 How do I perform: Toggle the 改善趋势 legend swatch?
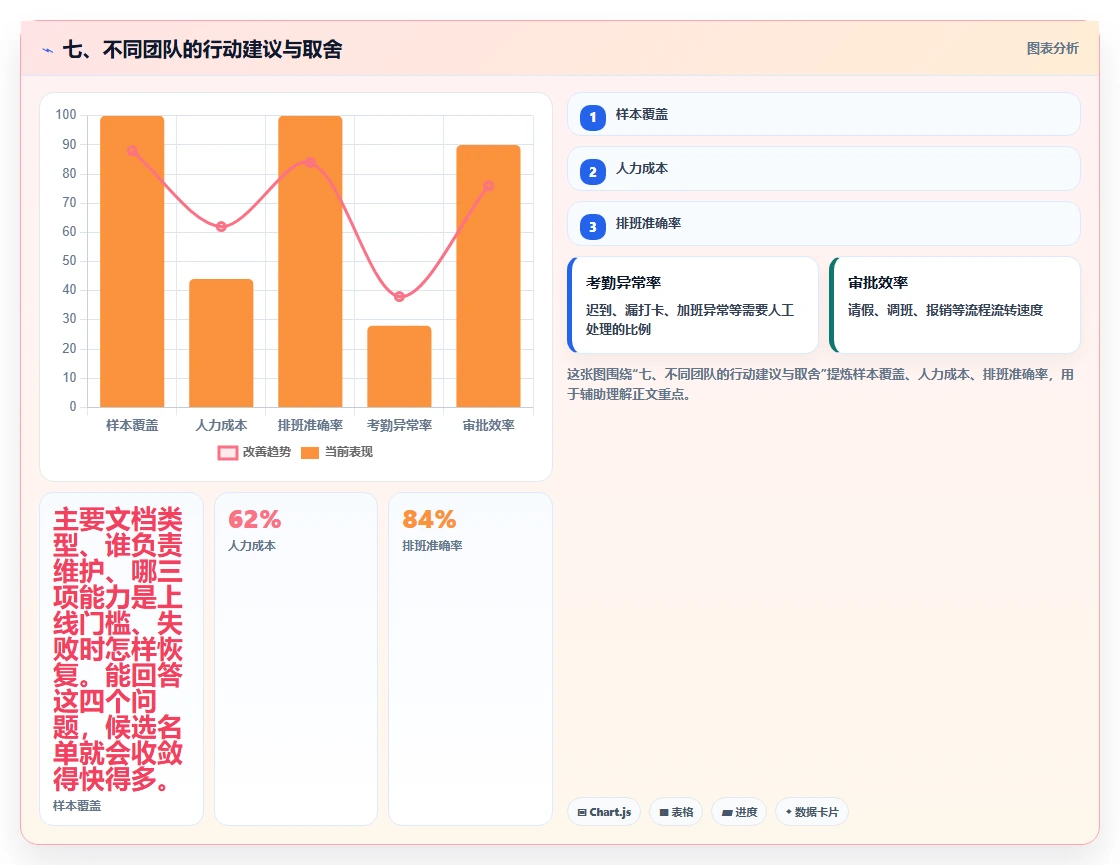coord(227,452)
